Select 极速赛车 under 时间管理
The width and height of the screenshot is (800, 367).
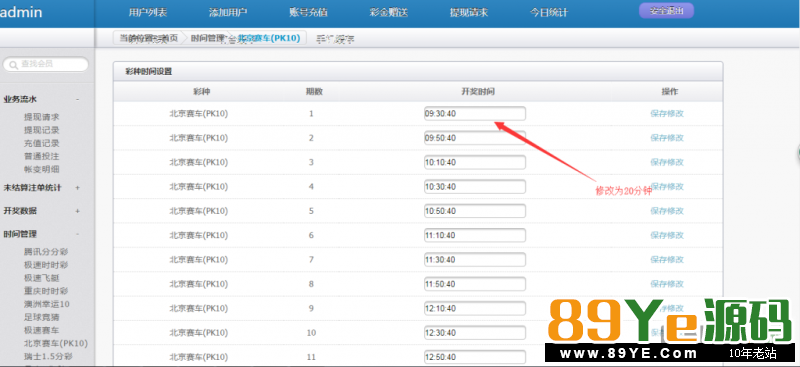click(41, 330)
